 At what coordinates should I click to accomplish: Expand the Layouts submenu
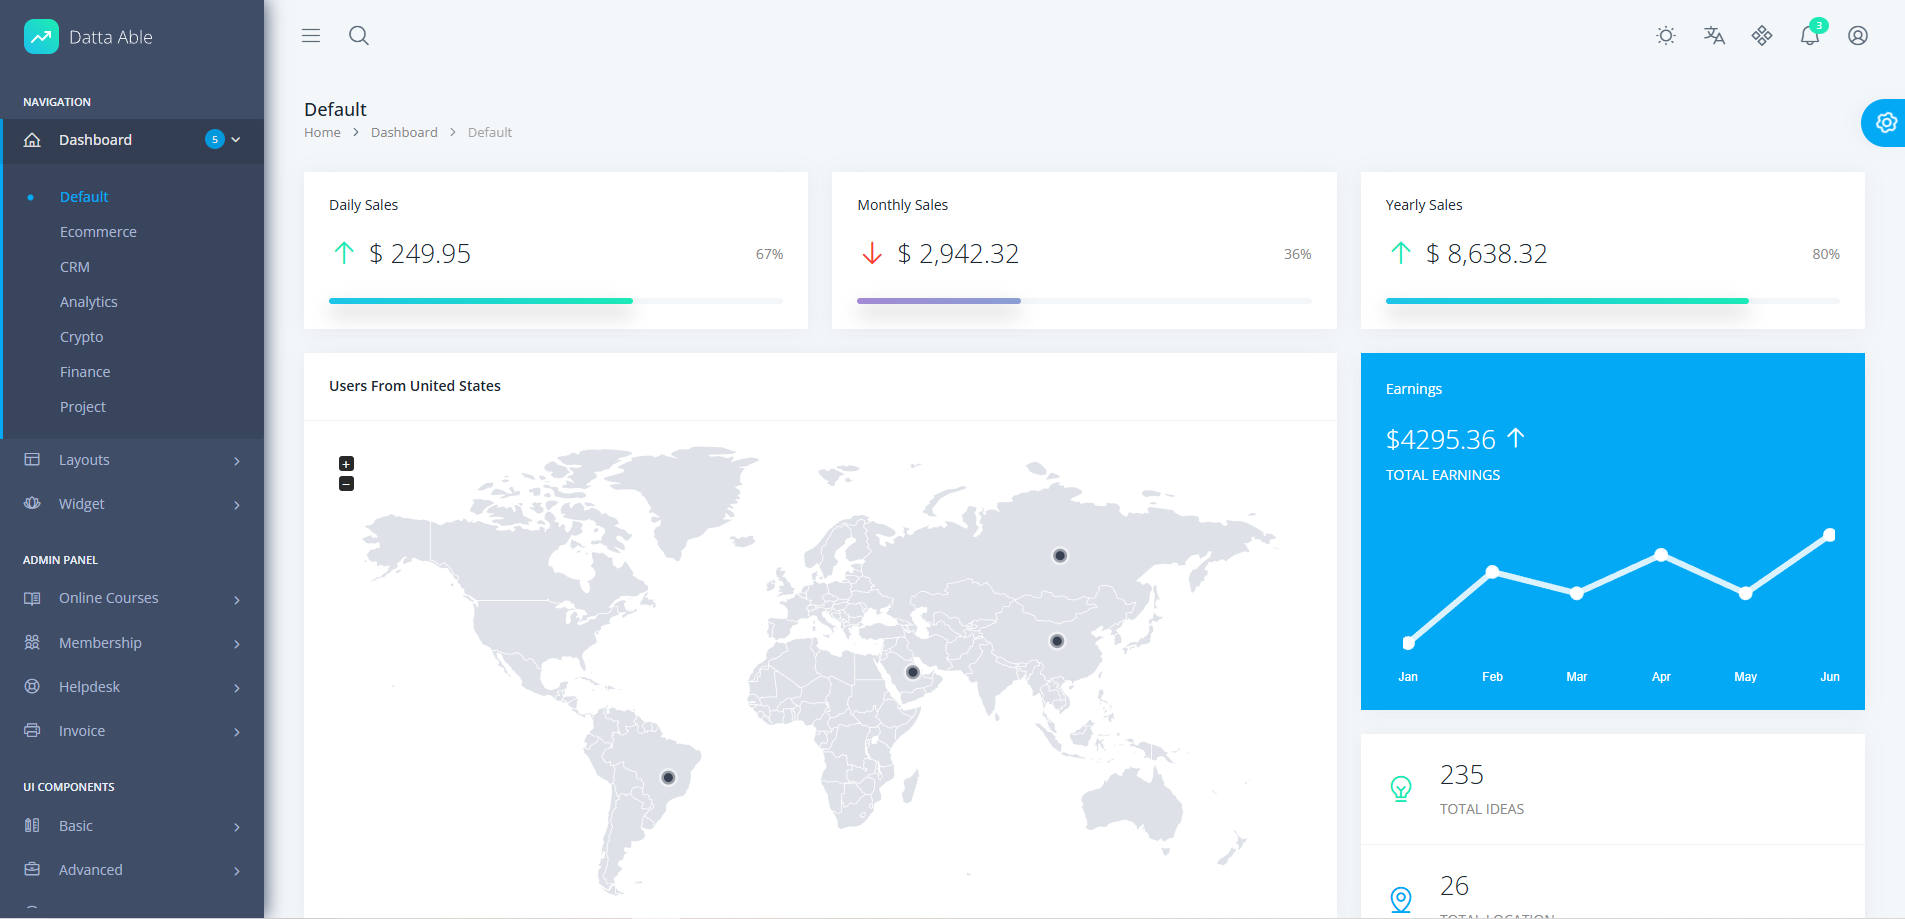point(132,460)
